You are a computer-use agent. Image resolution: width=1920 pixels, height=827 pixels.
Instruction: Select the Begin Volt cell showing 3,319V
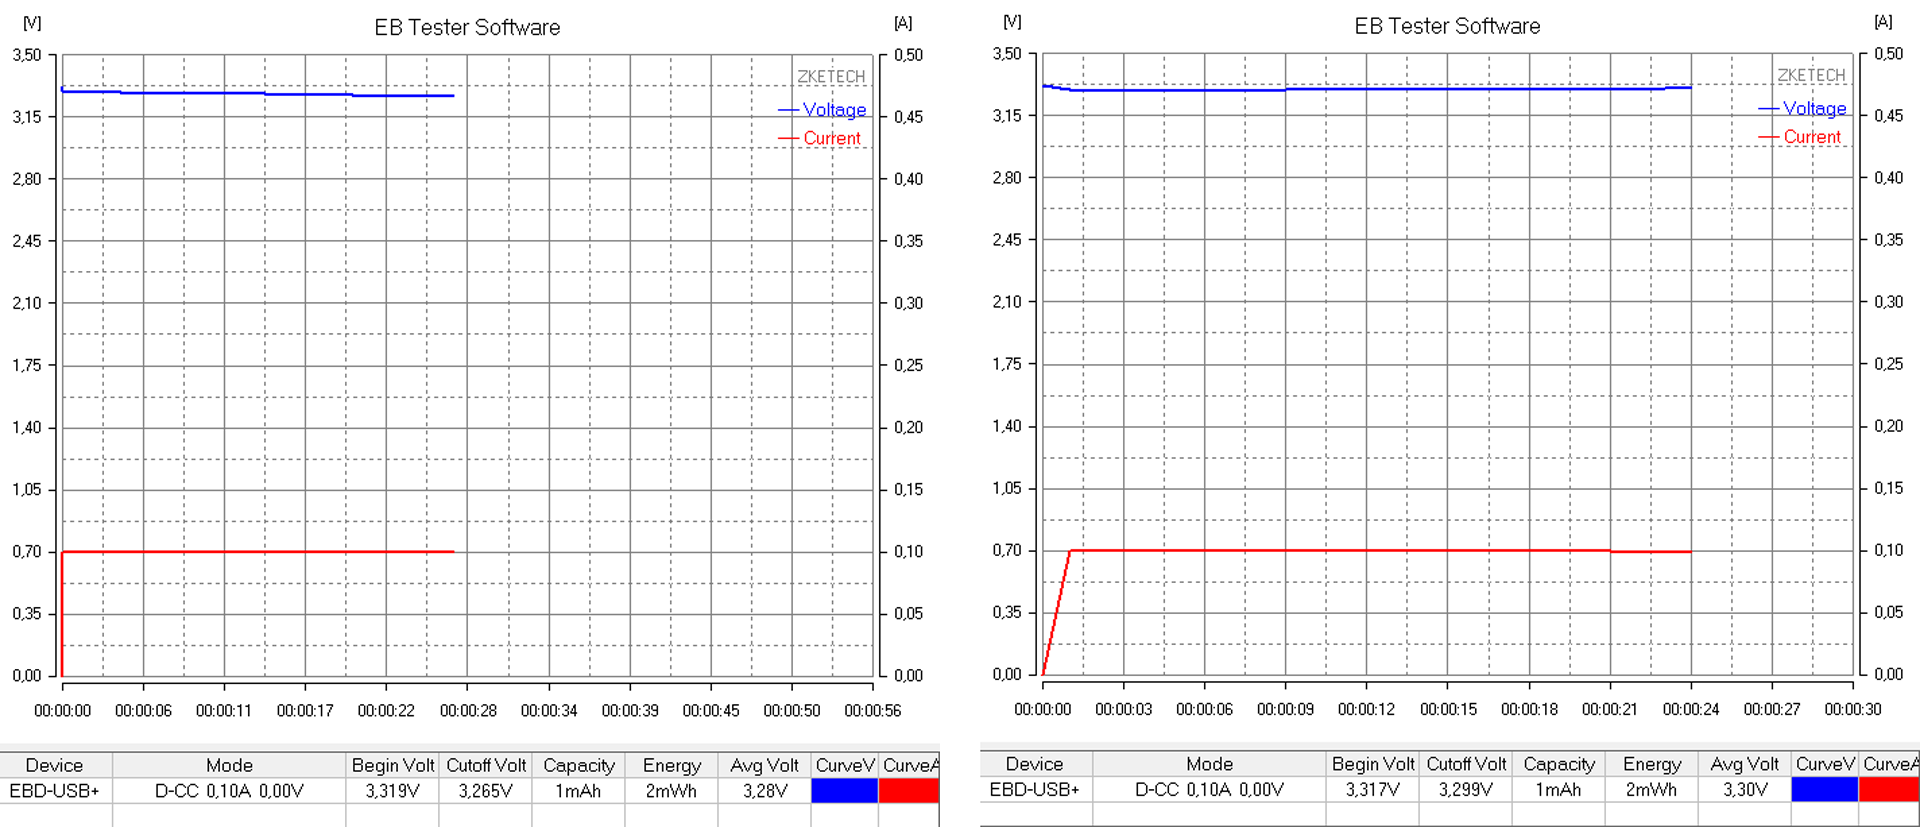(x=392, y=791)
